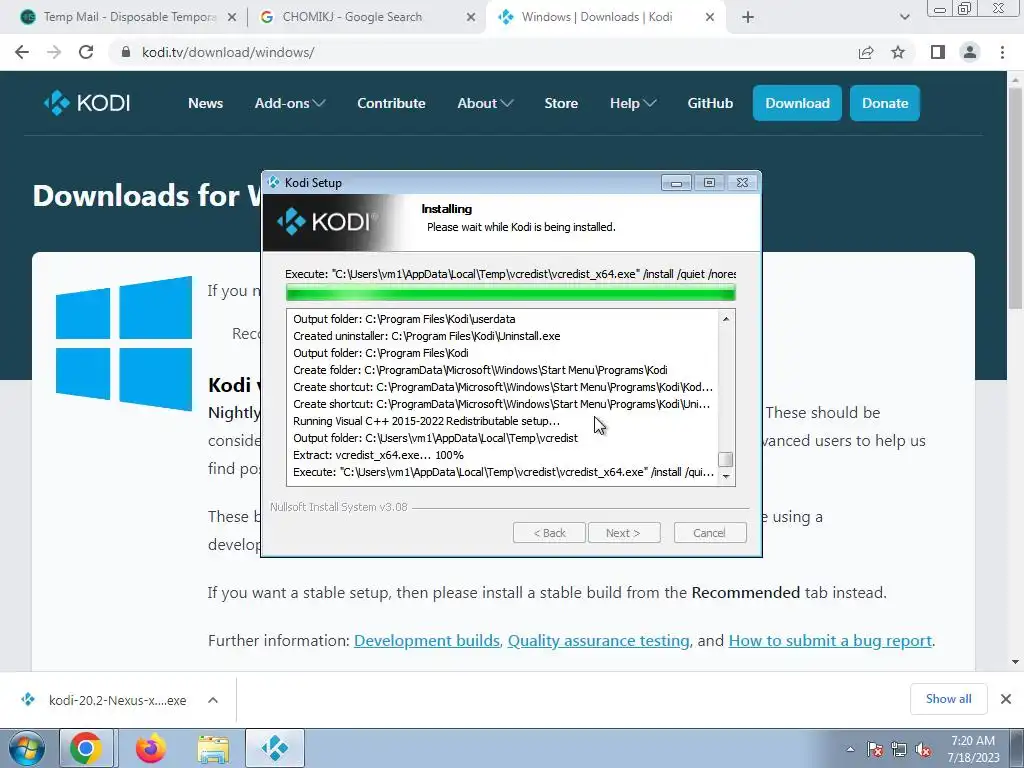
Task: Click the Kodi logo in website header
Action: click(x=87, y=103)
